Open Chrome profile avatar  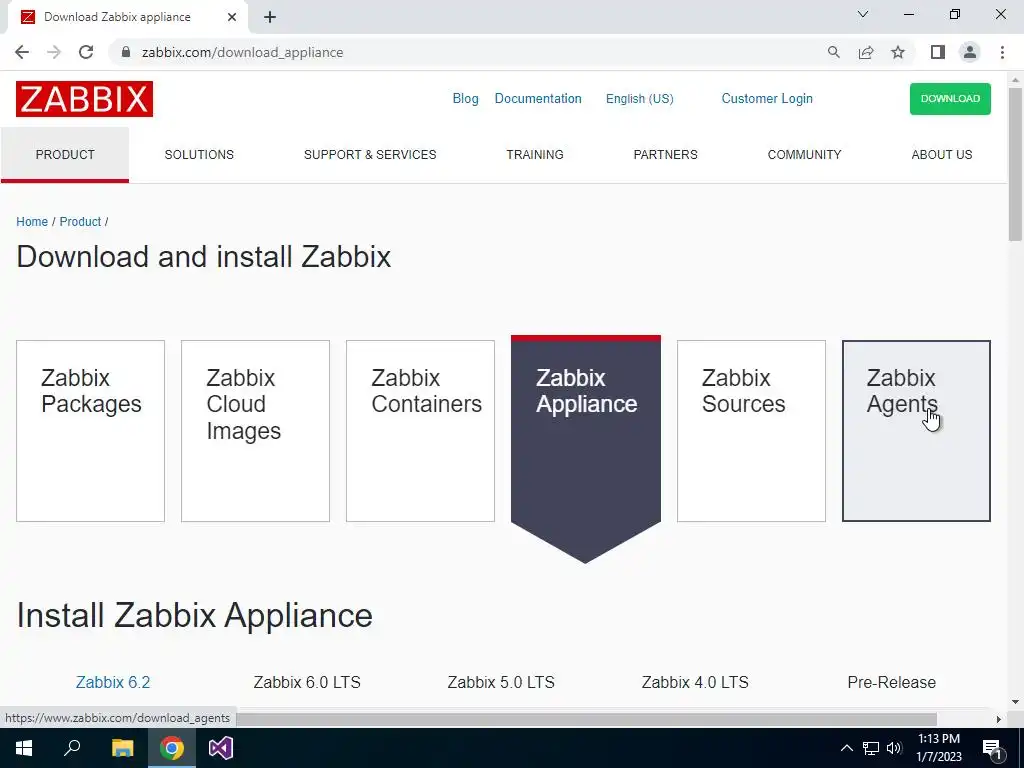(970, 52)
